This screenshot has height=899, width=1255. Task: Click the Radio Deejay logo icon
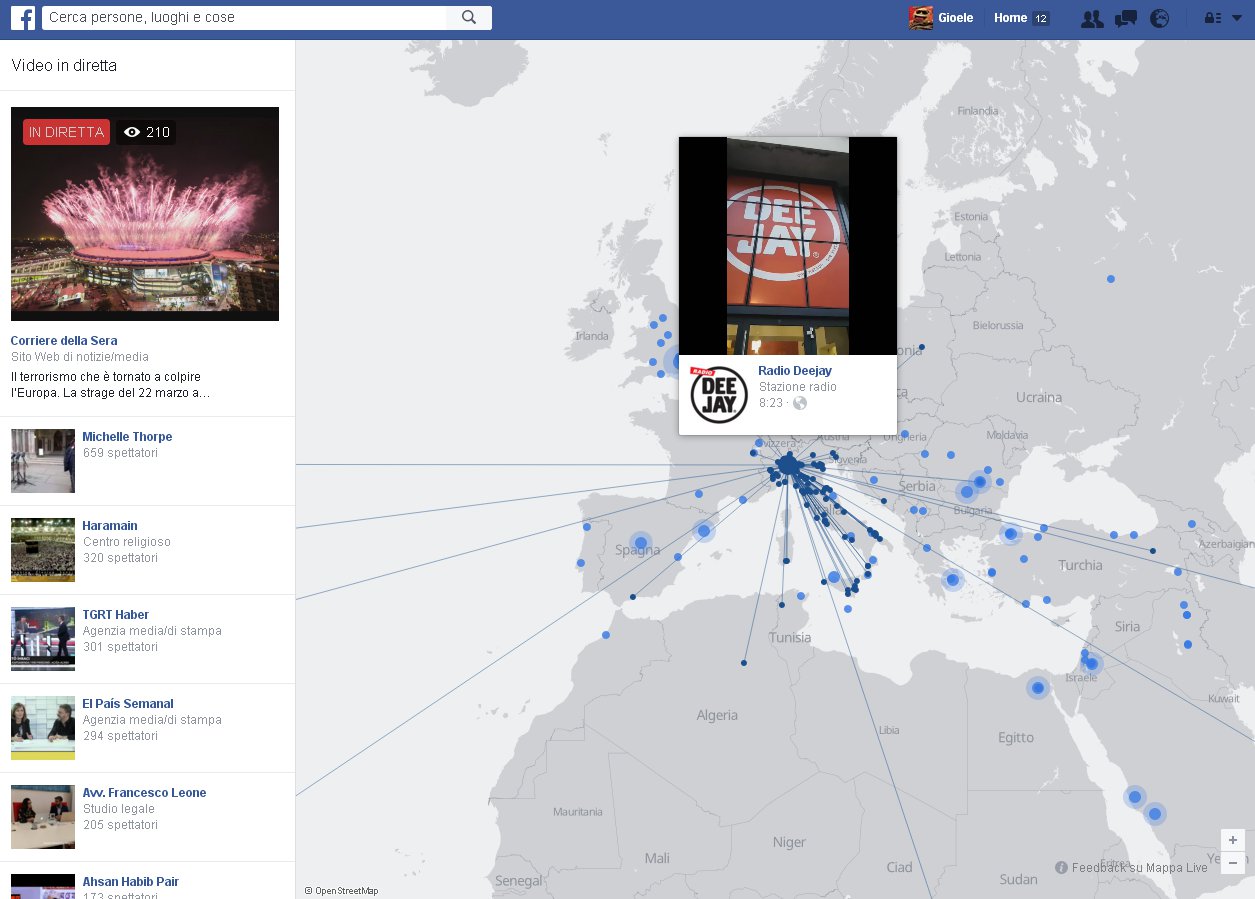coord(719,394)
